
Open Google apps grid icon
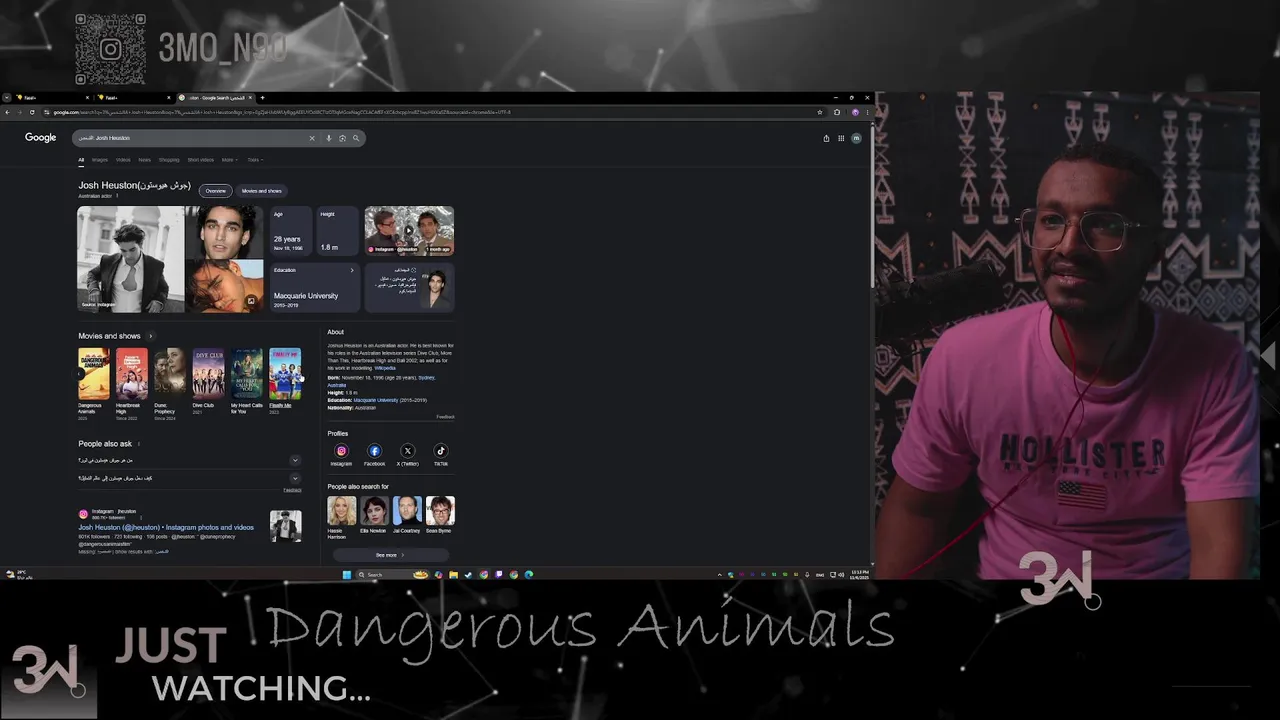(840, 138)
